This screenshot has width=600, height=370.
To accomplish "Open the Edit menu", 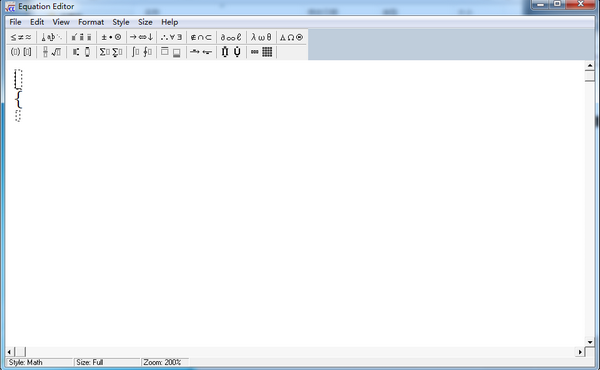I will pos(37,22).
